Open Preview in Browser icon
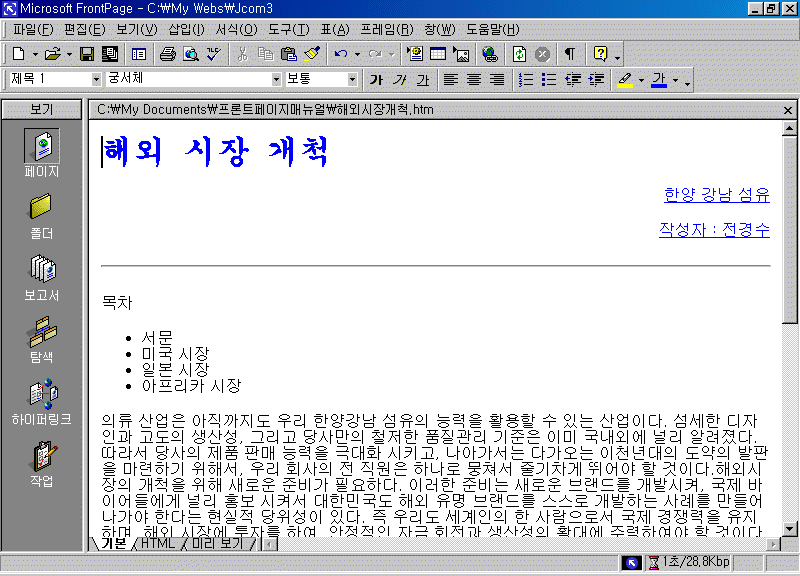 click(191, 54)
